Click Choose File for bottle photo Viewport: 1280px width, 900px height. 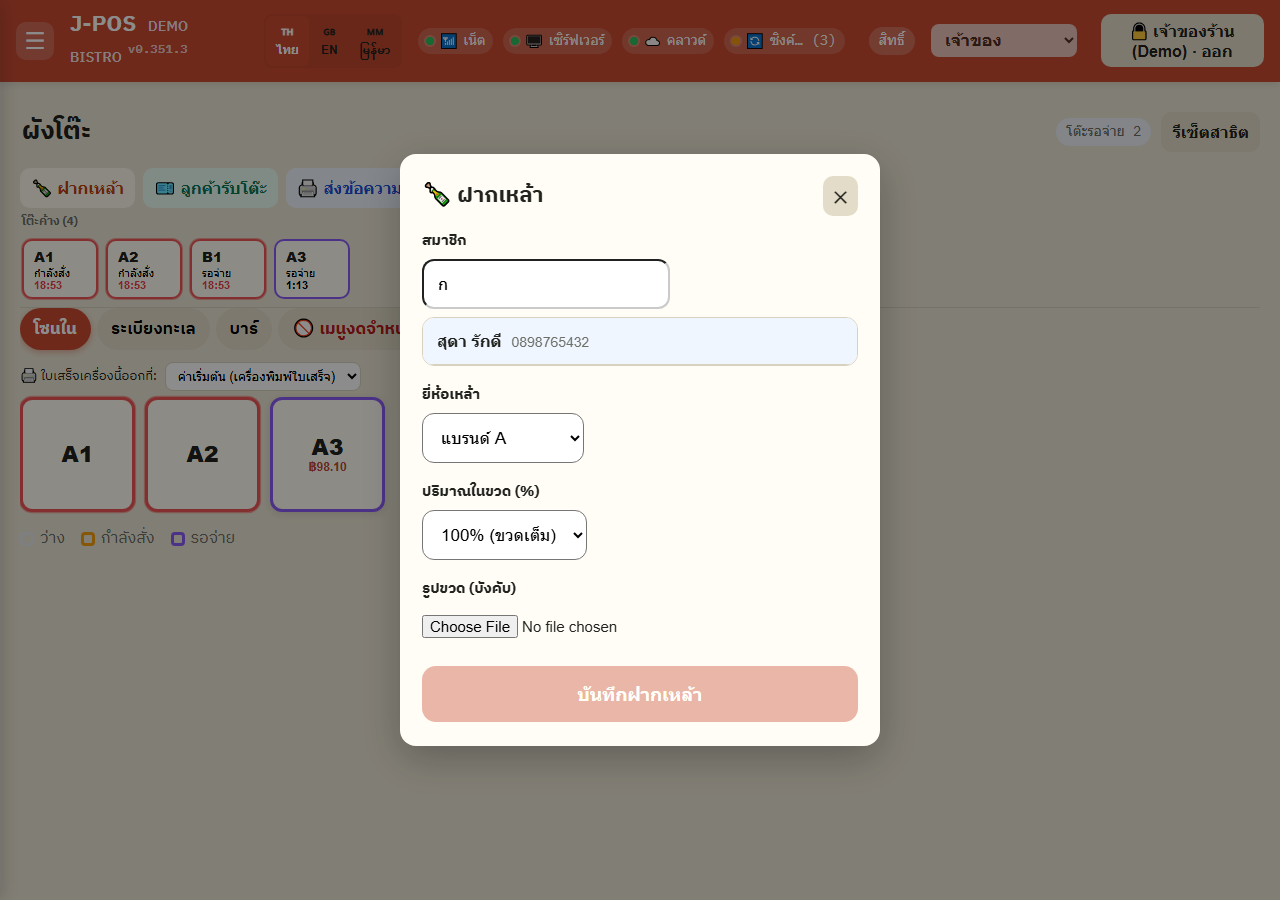click(470, 627)
